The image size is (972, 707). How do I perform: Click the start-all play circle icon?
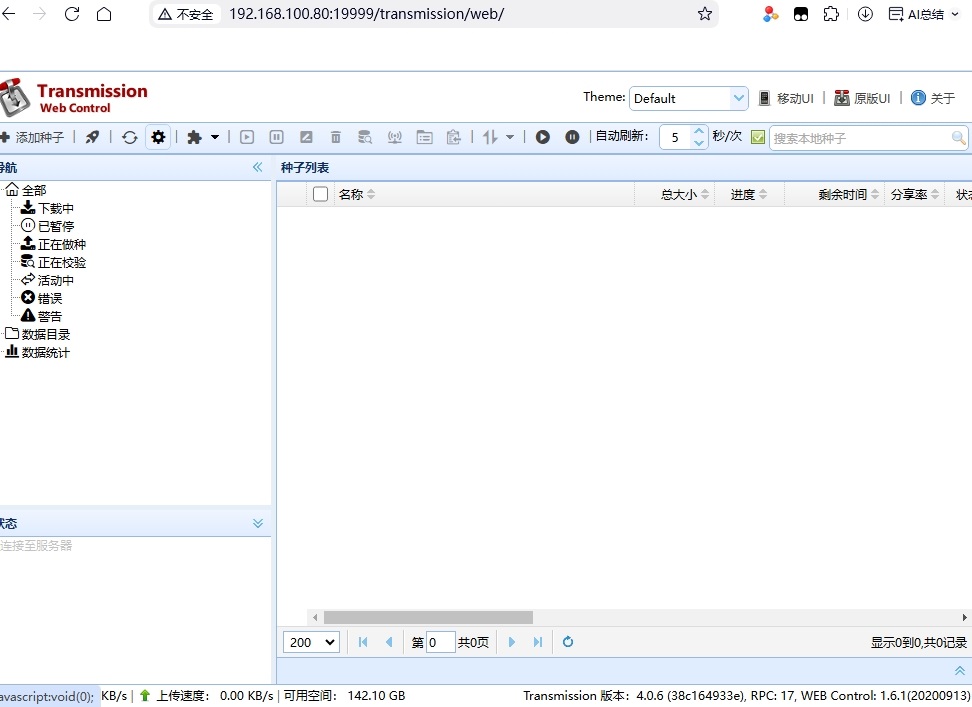point(542,137)
